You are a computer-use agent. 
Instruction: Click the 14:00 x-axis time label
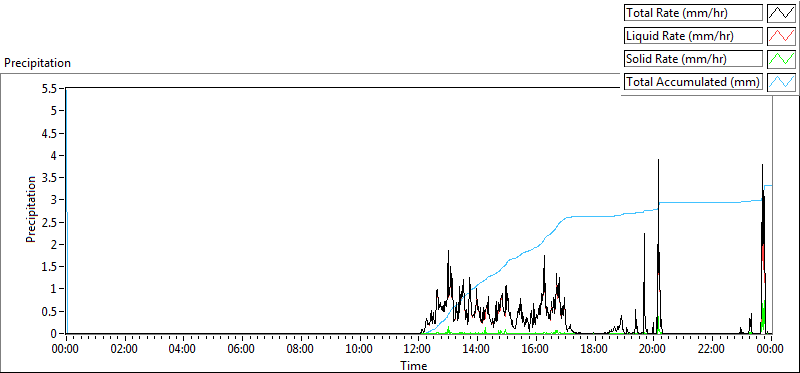tap(477, 349)
